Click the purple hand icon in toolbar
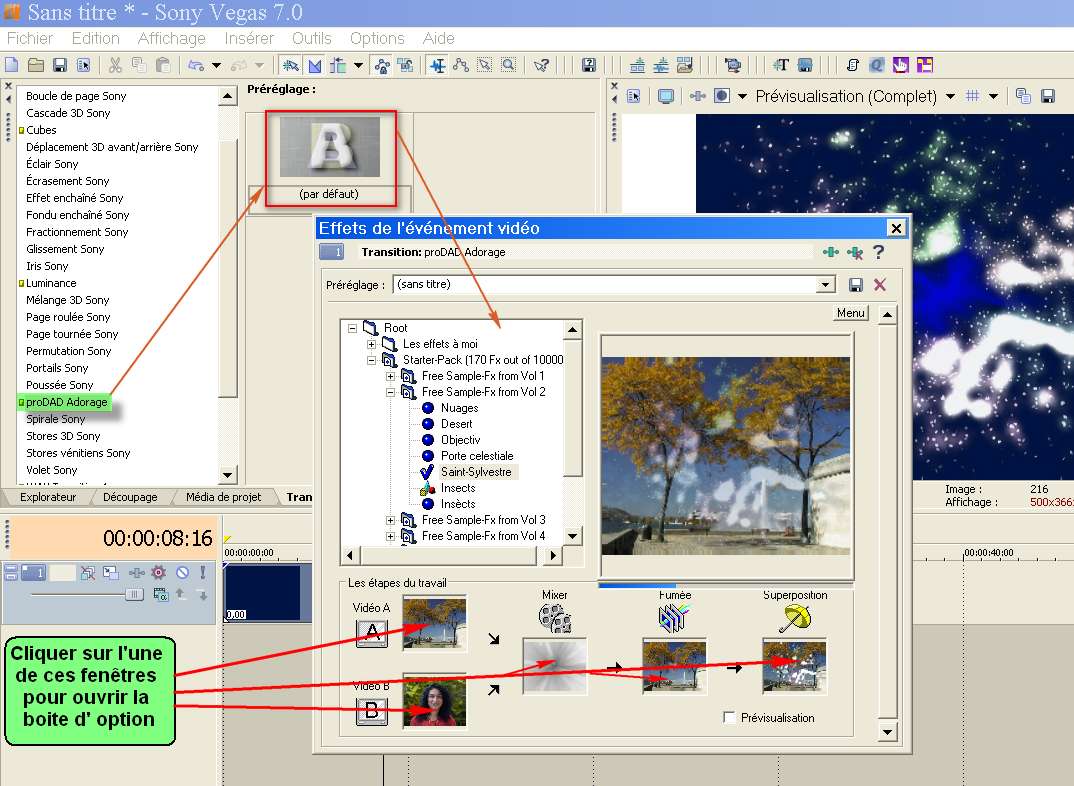The width and height of the screenshot is (1074, 786). (x=900, y=65)
